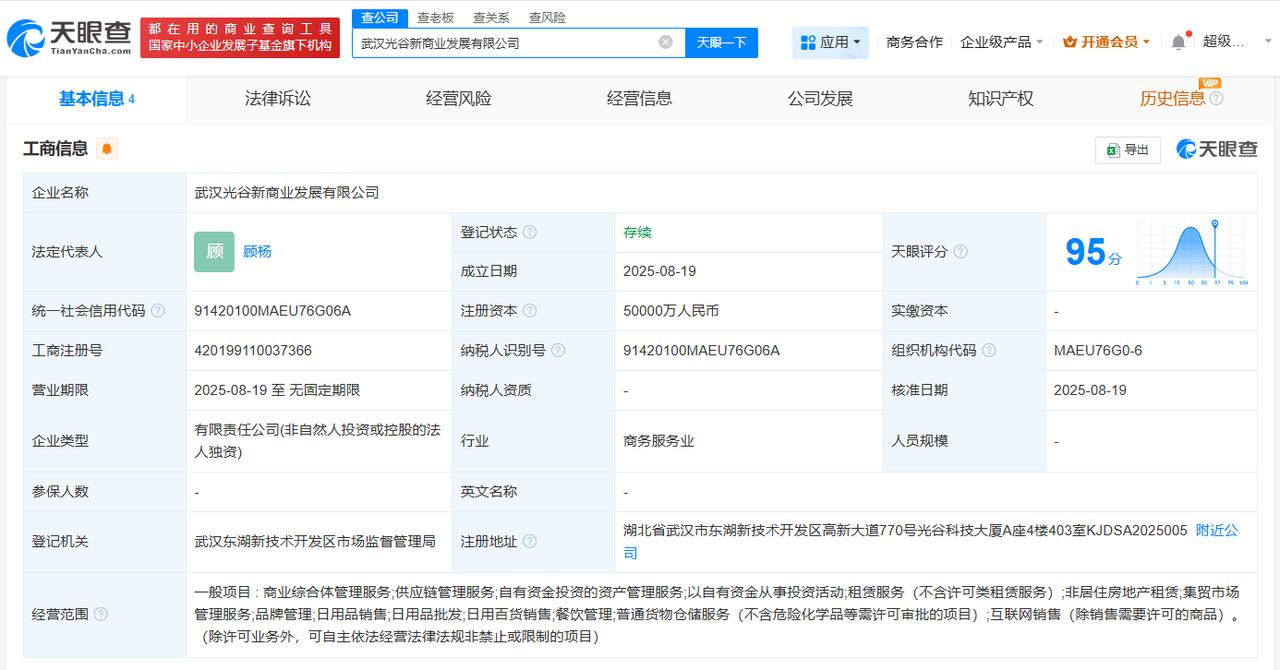The image size is (1280, 670).
Task: Click help icon next to 天眼评分
Action: (x=961, y=252)
